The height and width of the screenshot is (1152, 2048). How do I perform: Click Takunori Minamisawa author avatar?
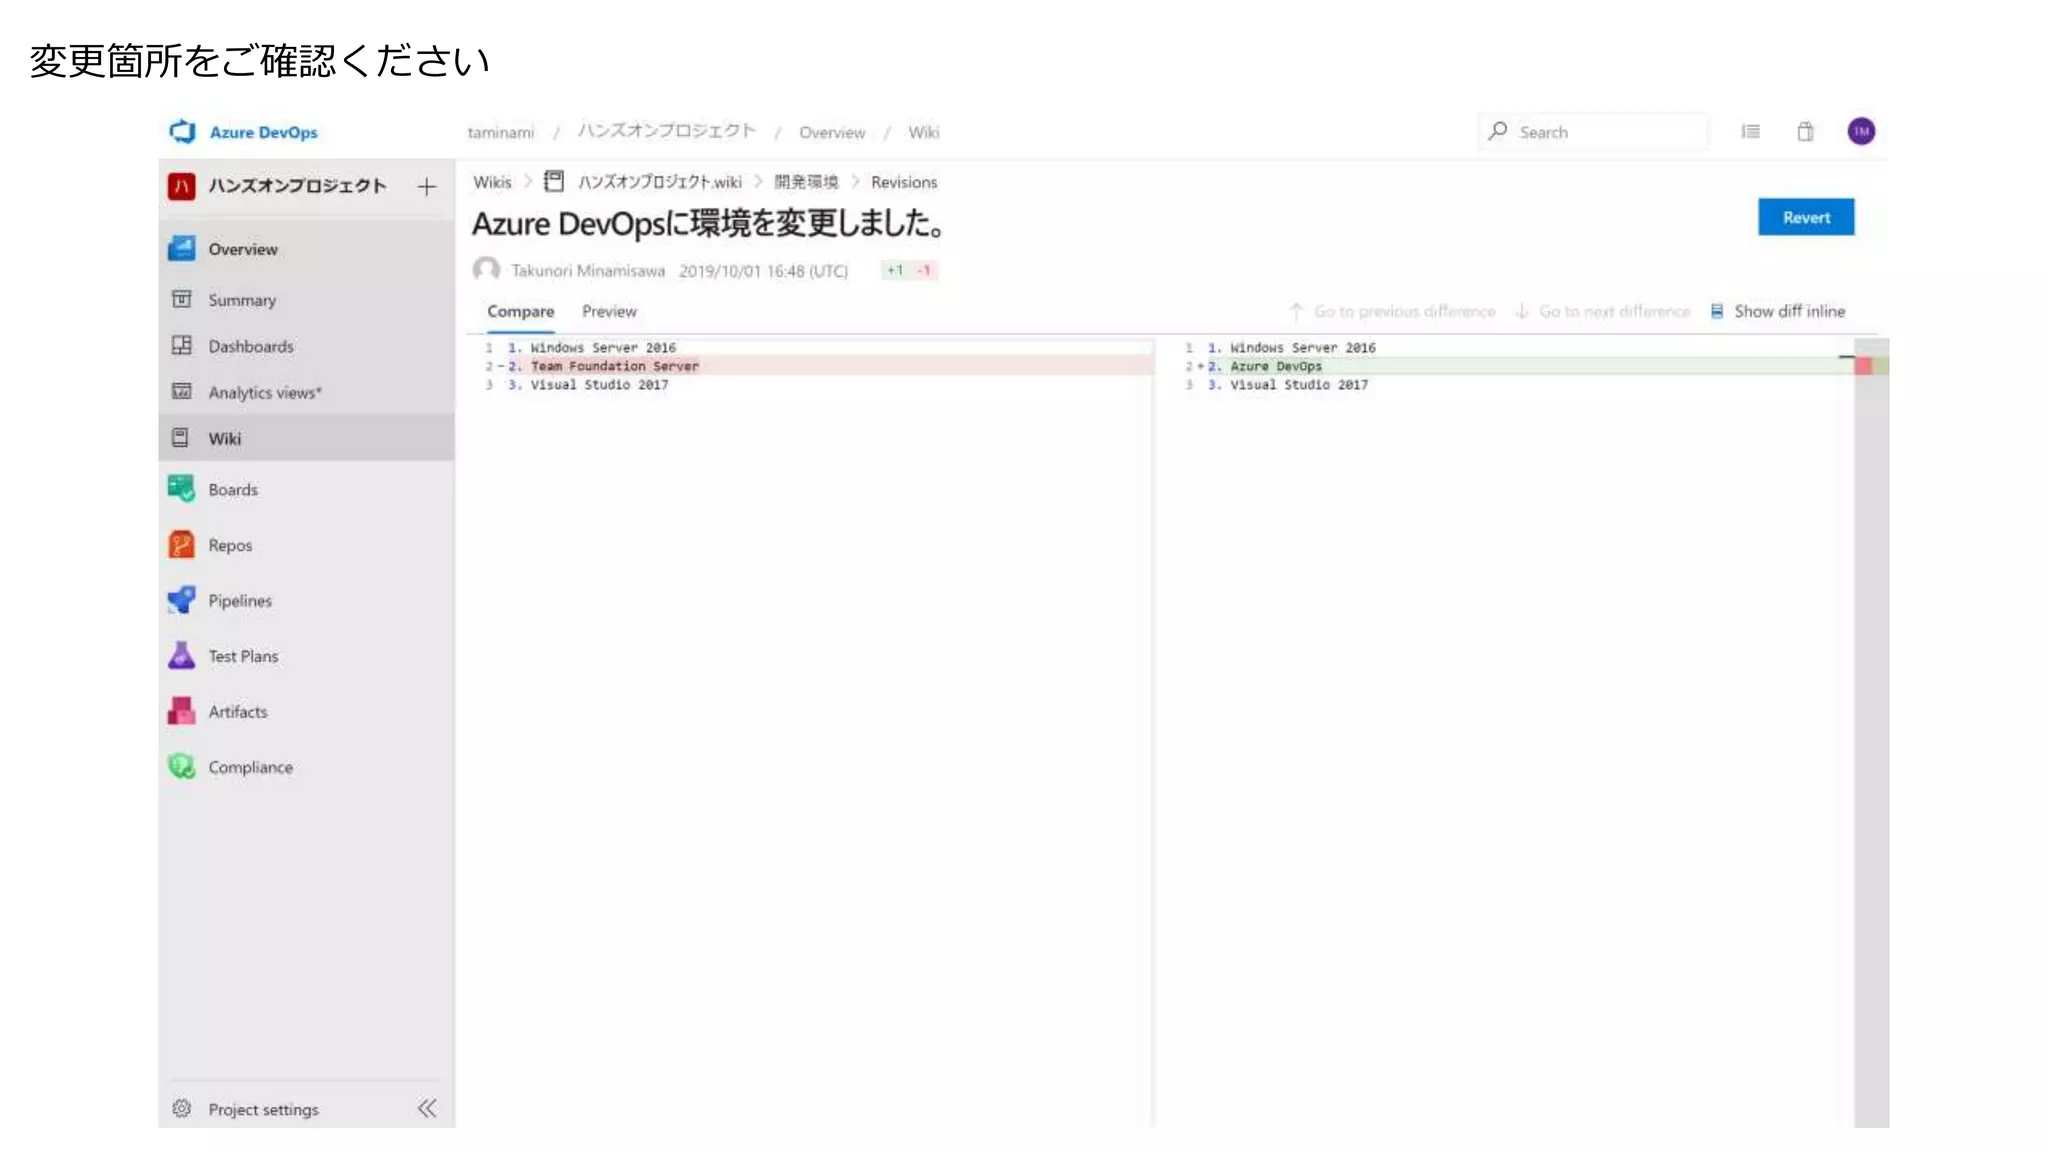(x=487, y=270)
